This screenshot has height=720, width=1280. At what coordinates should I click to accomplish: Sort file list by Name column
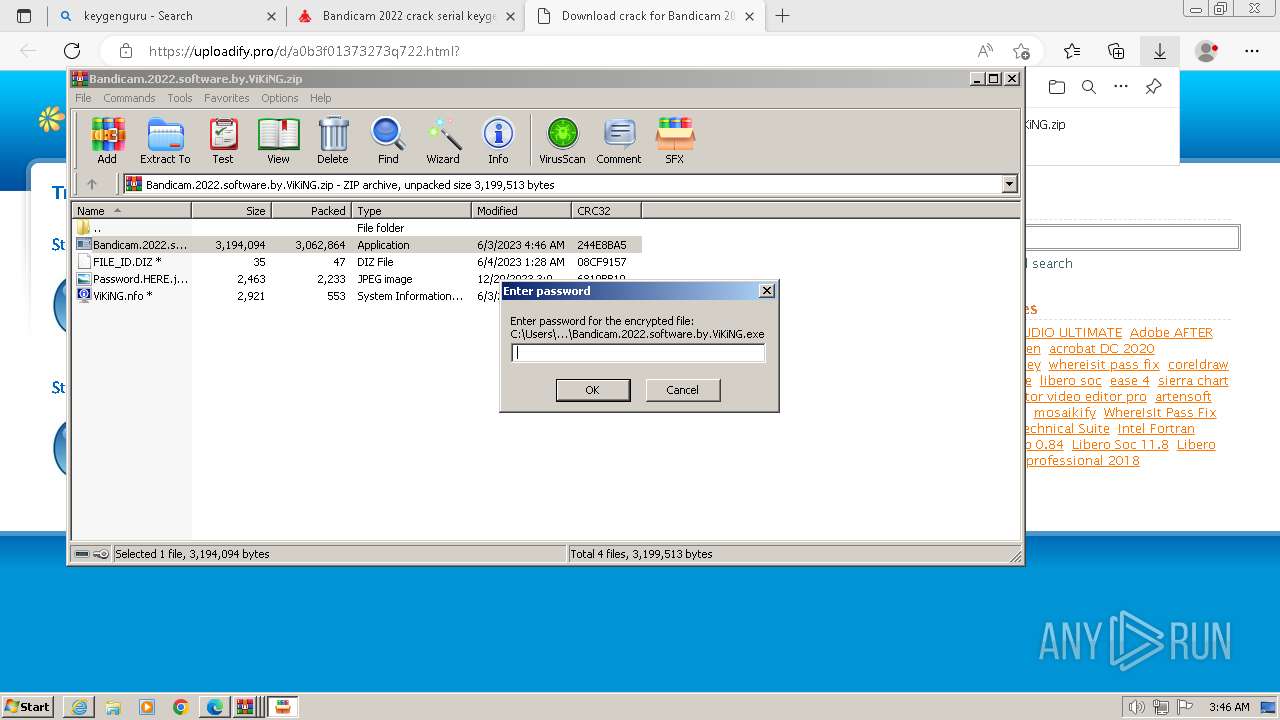tap(131, 210)
